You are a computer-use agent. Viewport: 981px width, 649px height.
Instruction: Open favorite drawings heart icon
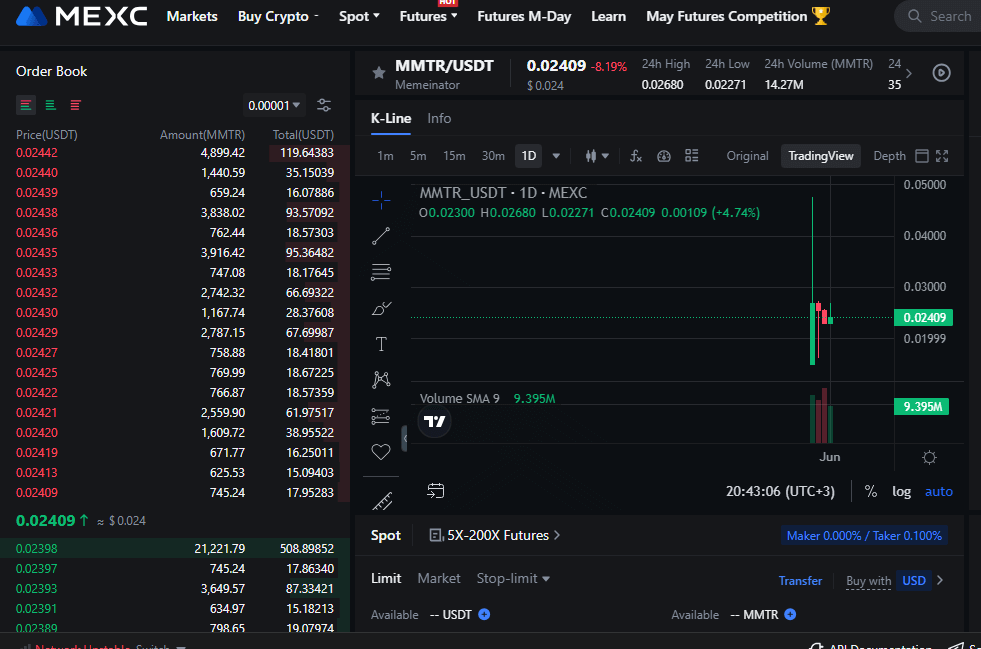tap(381, 451)
